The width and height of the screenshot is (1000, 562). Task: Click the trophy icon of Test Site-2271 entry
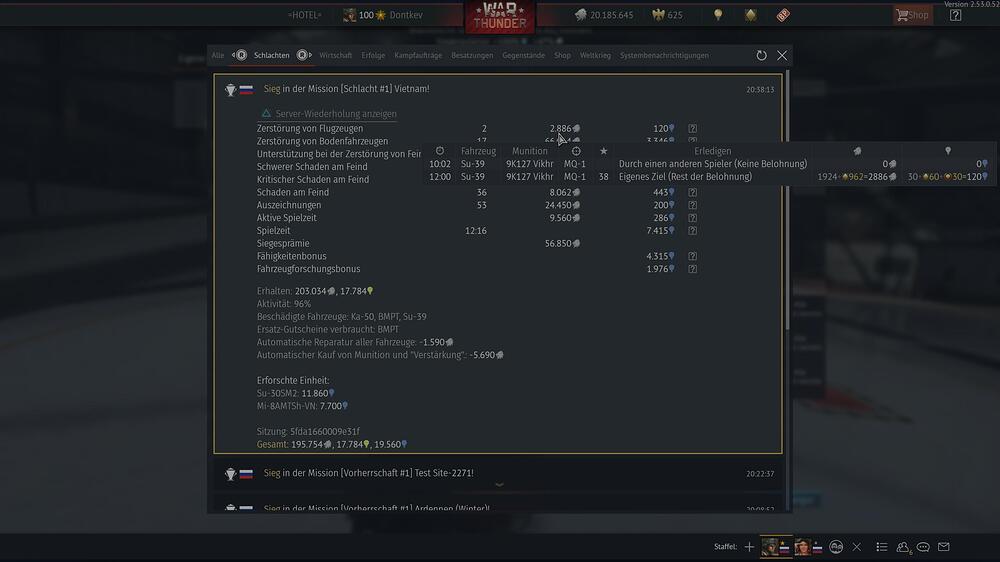click(230, 474)
